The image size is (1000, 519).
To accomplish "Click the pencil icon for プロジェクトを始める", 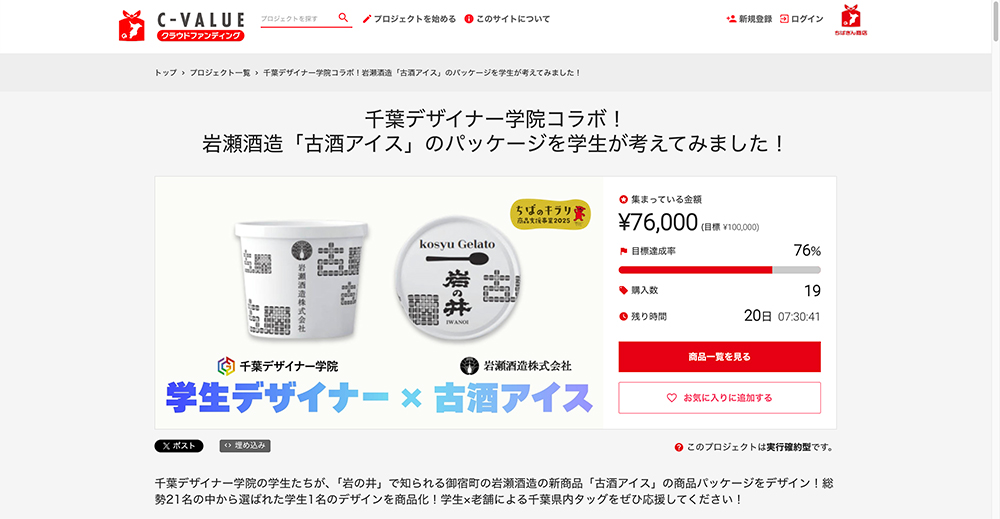I will coord(367,19).
